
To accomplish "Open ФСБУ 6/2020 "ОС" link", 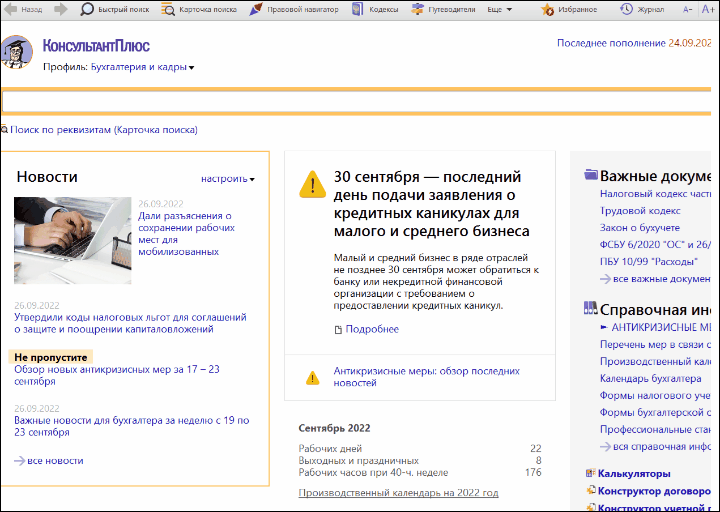I will click(655, 245).
